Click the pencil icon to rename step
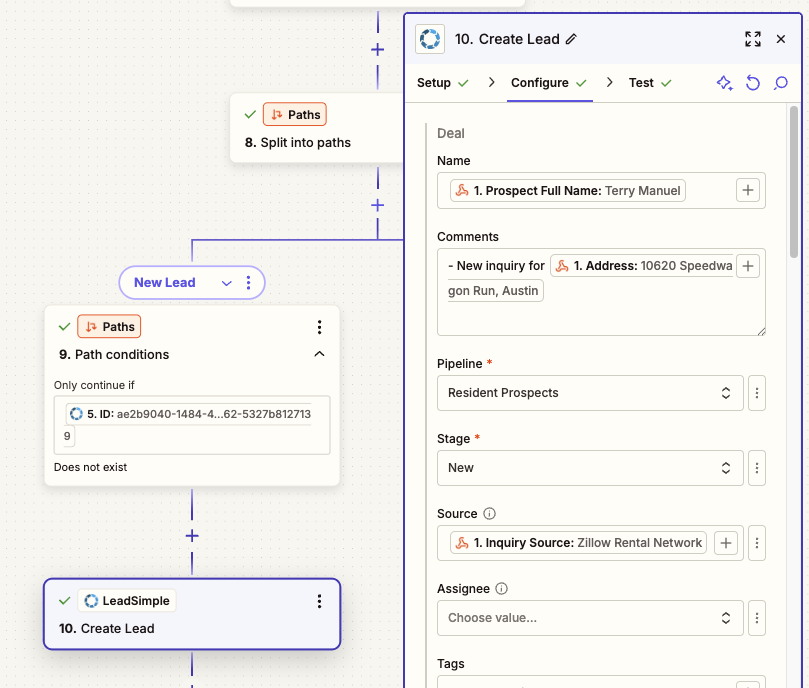 [x=571, y=39]
